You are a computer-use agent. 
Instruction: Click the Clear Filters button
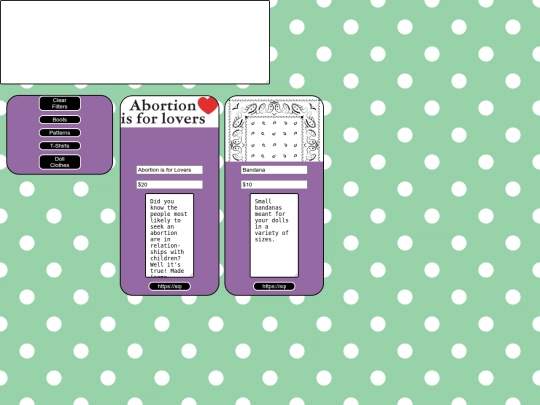[60, 103]
